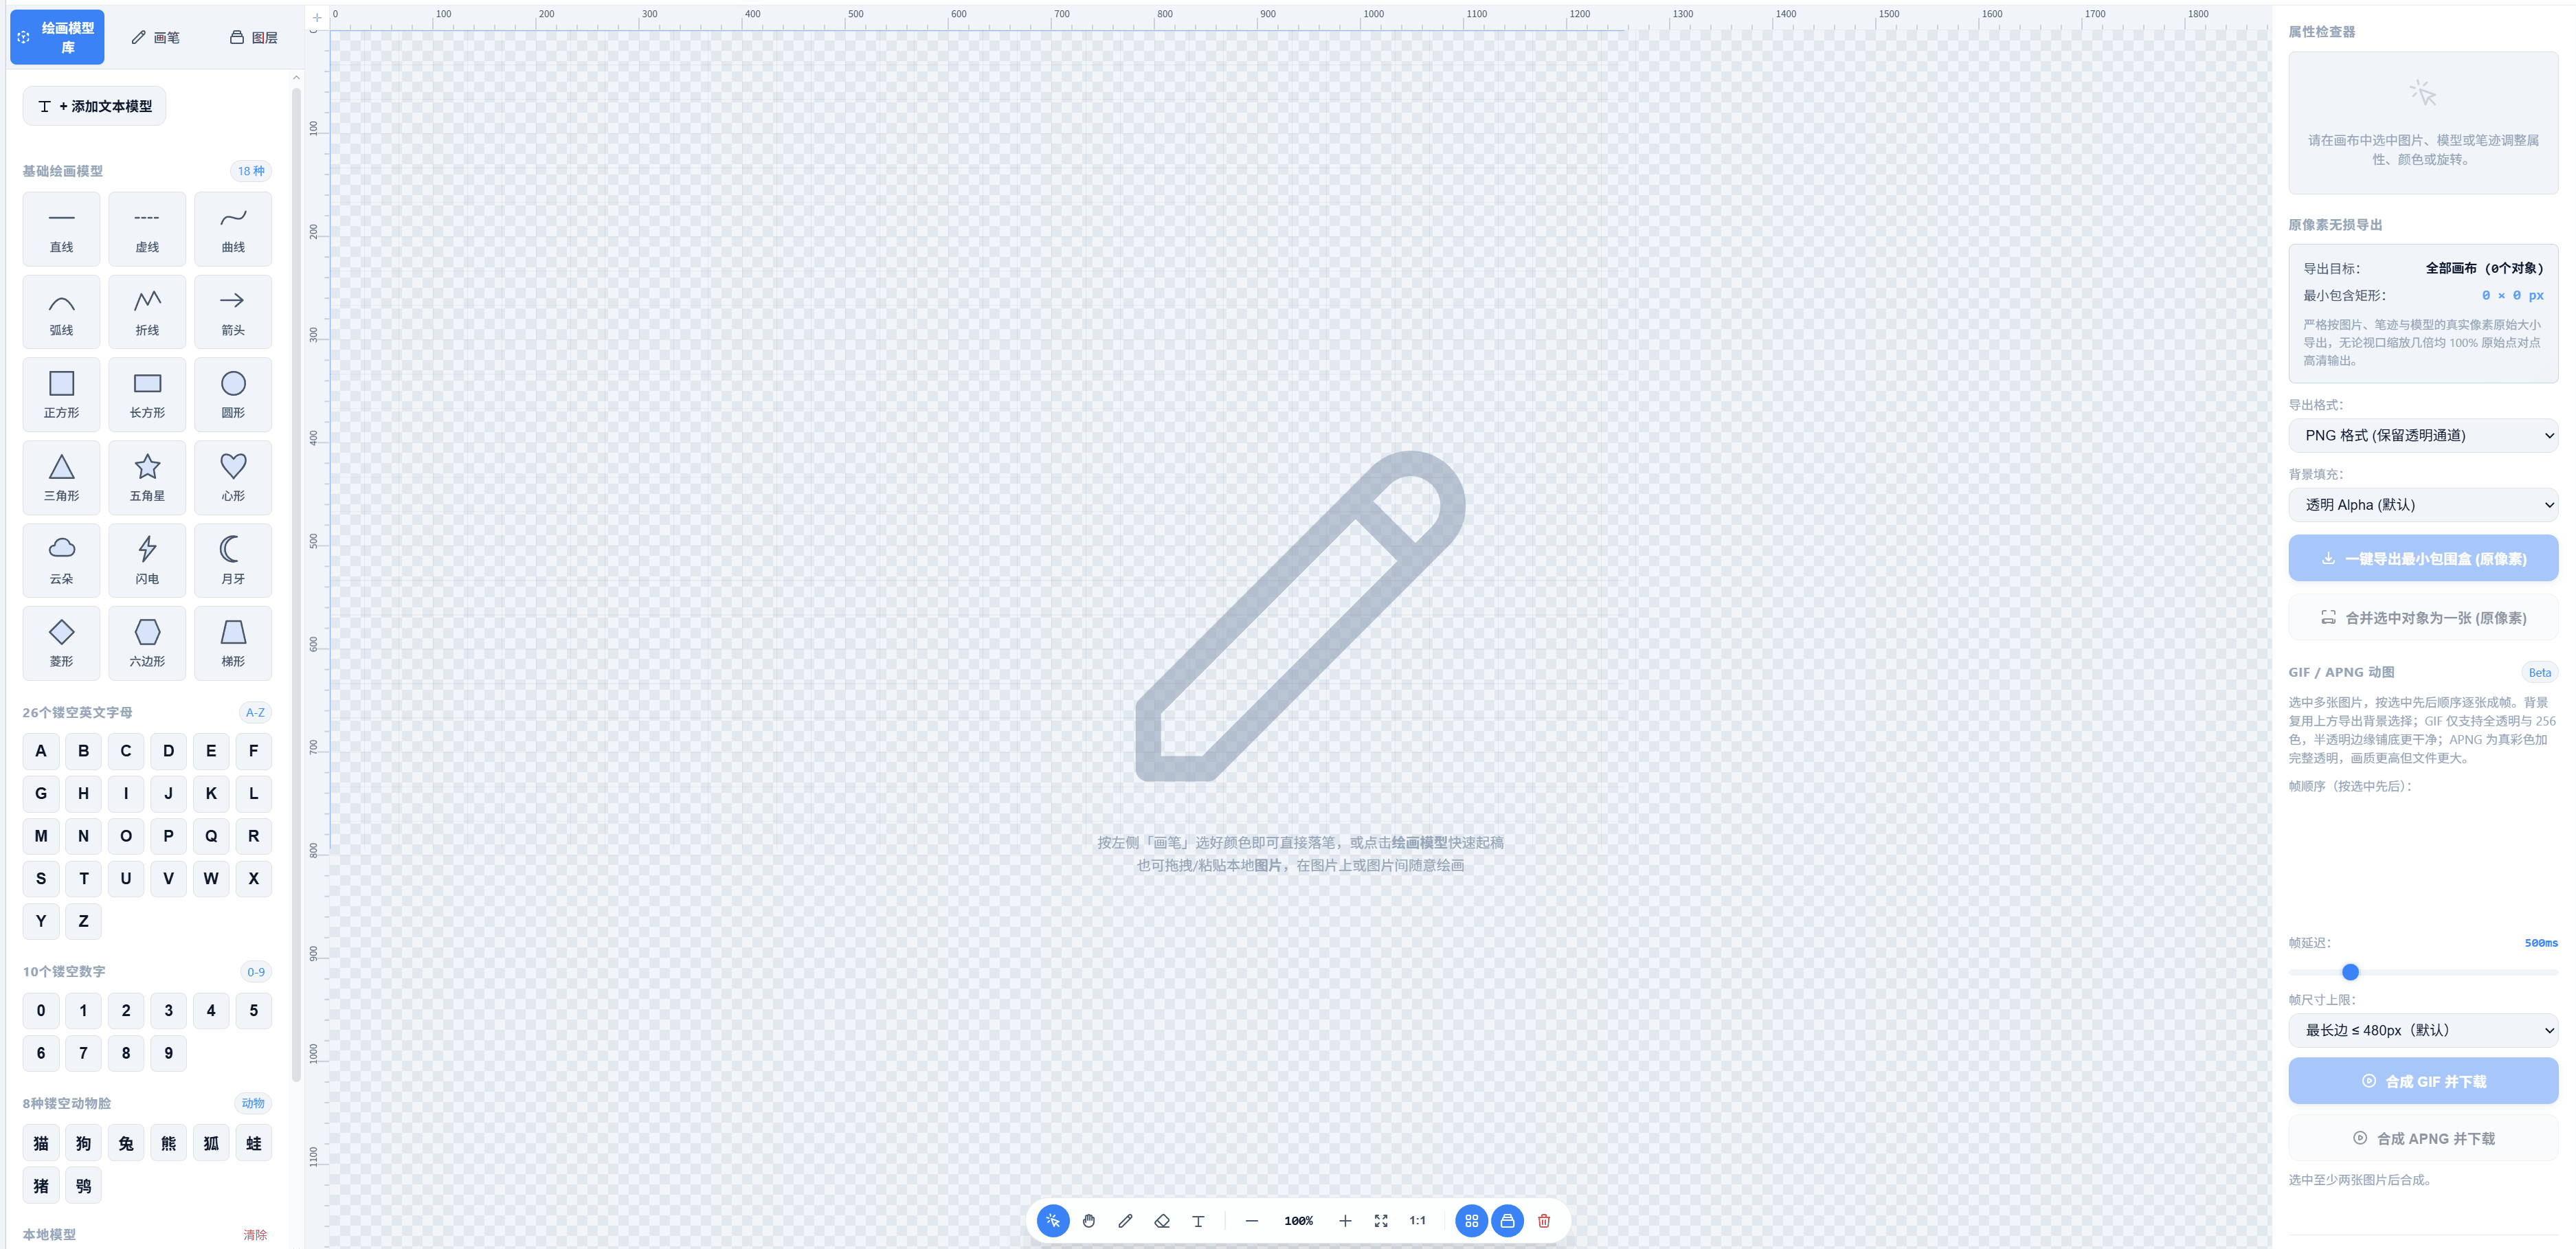Insert the 猫 cat face model
The height and width of the screenshot is (1249, 2576).
click(41, 1143)
